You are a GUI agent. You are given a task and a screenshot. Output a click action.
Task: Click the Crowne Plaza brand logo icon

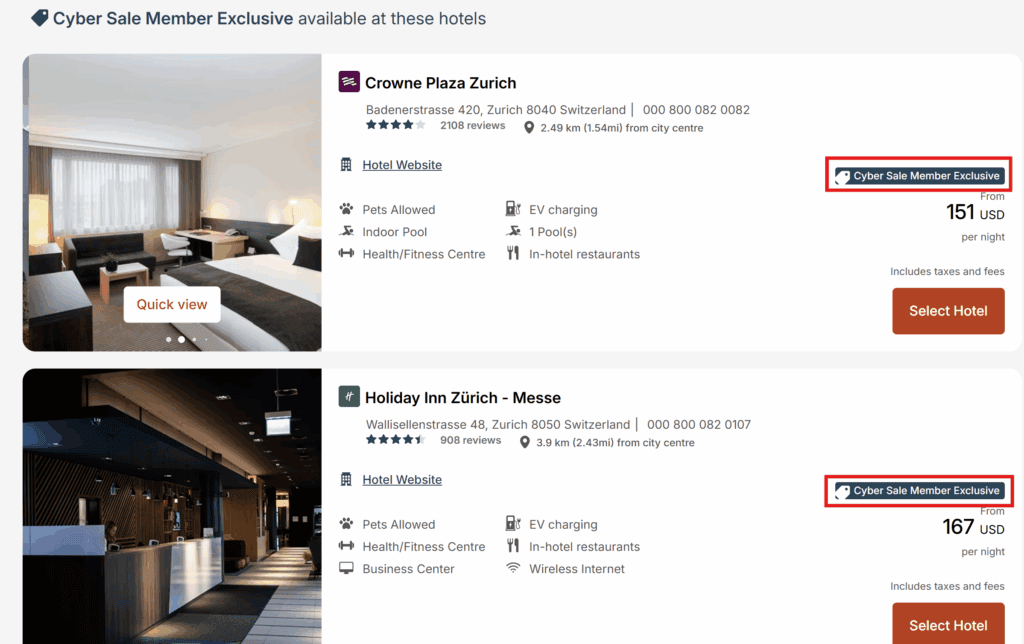click(x=349, y=81)
